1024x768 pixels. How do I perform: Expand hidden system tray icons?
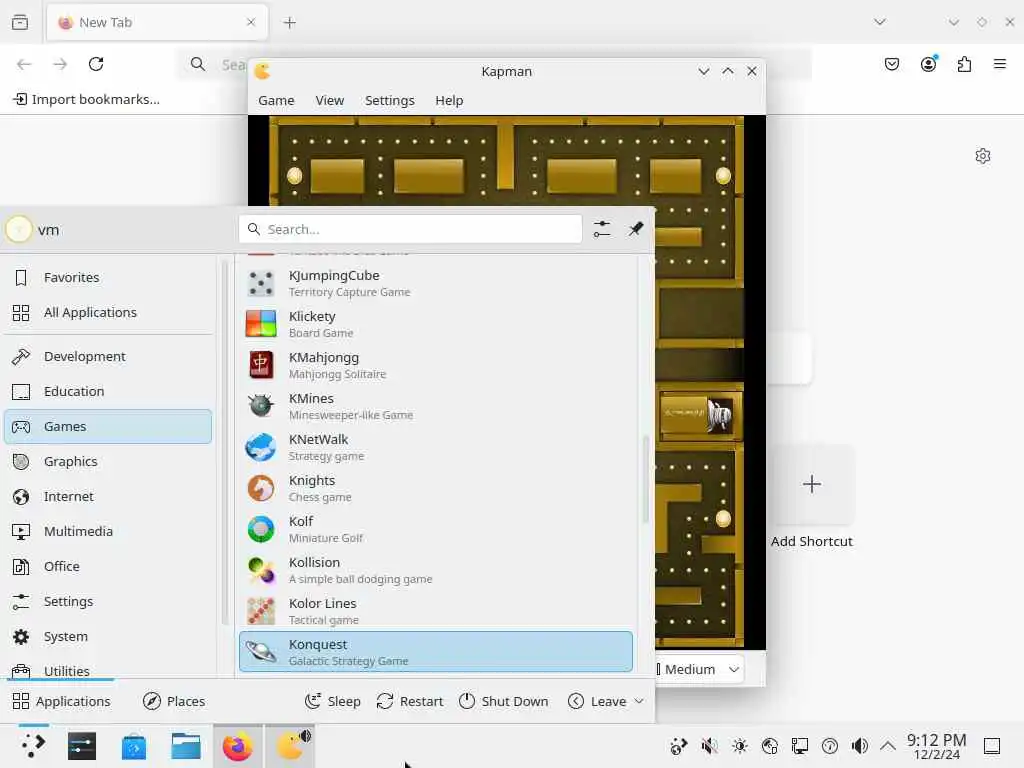pos(888,746)
